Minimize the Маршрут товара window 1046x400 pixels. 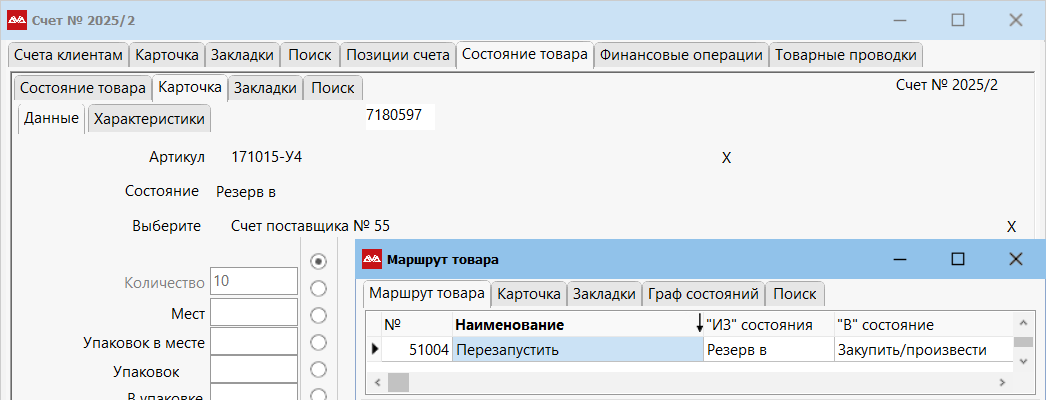click(899, 259)
